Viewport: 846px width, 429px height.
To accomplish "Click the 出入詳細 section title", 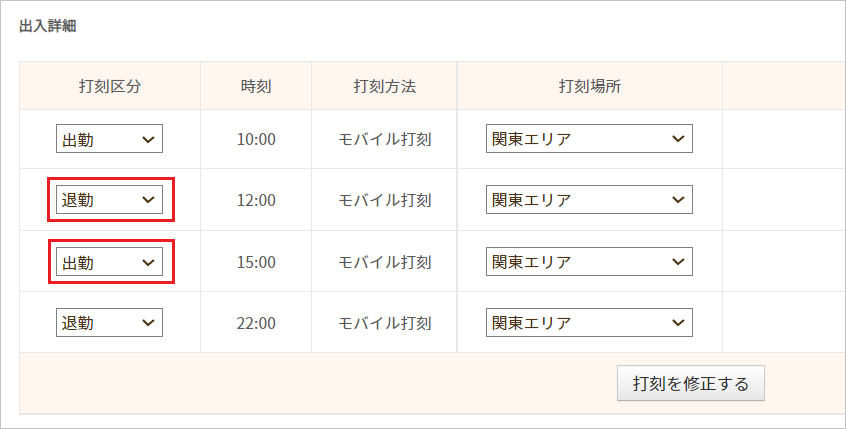I will [49, 26].
